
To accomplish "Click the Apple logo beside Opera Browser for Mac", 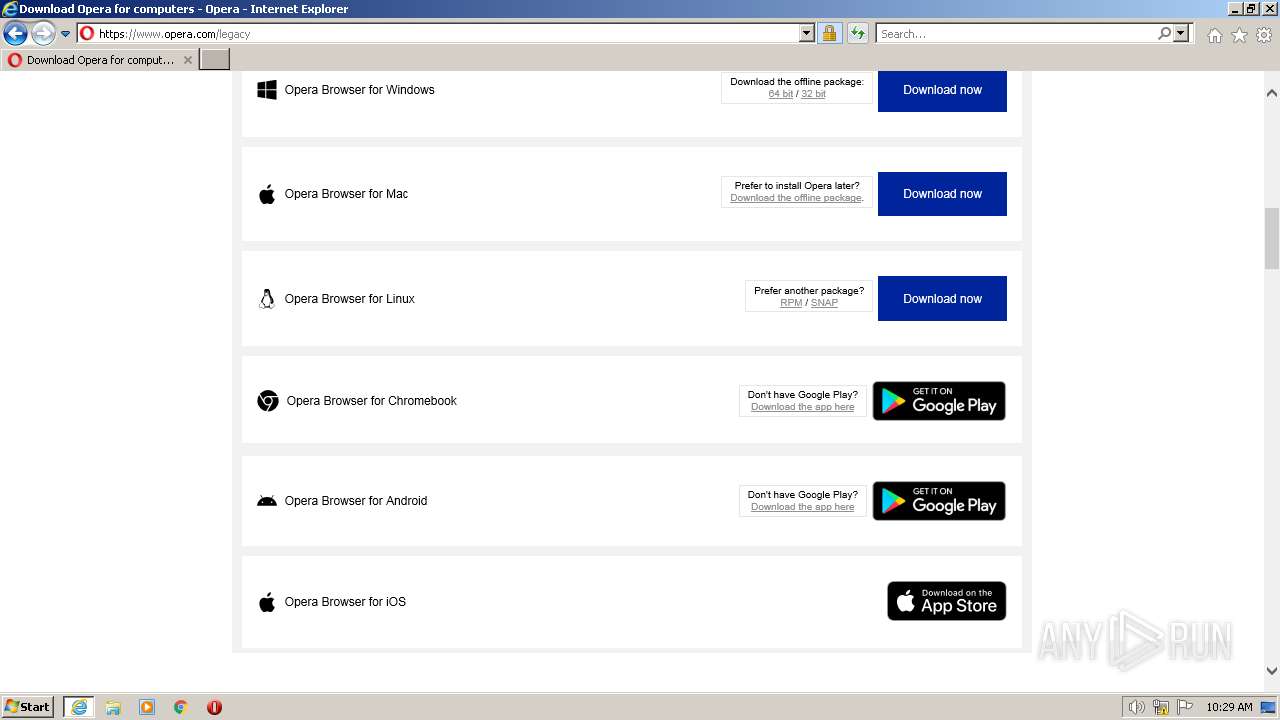I will (x=267, y=194).
